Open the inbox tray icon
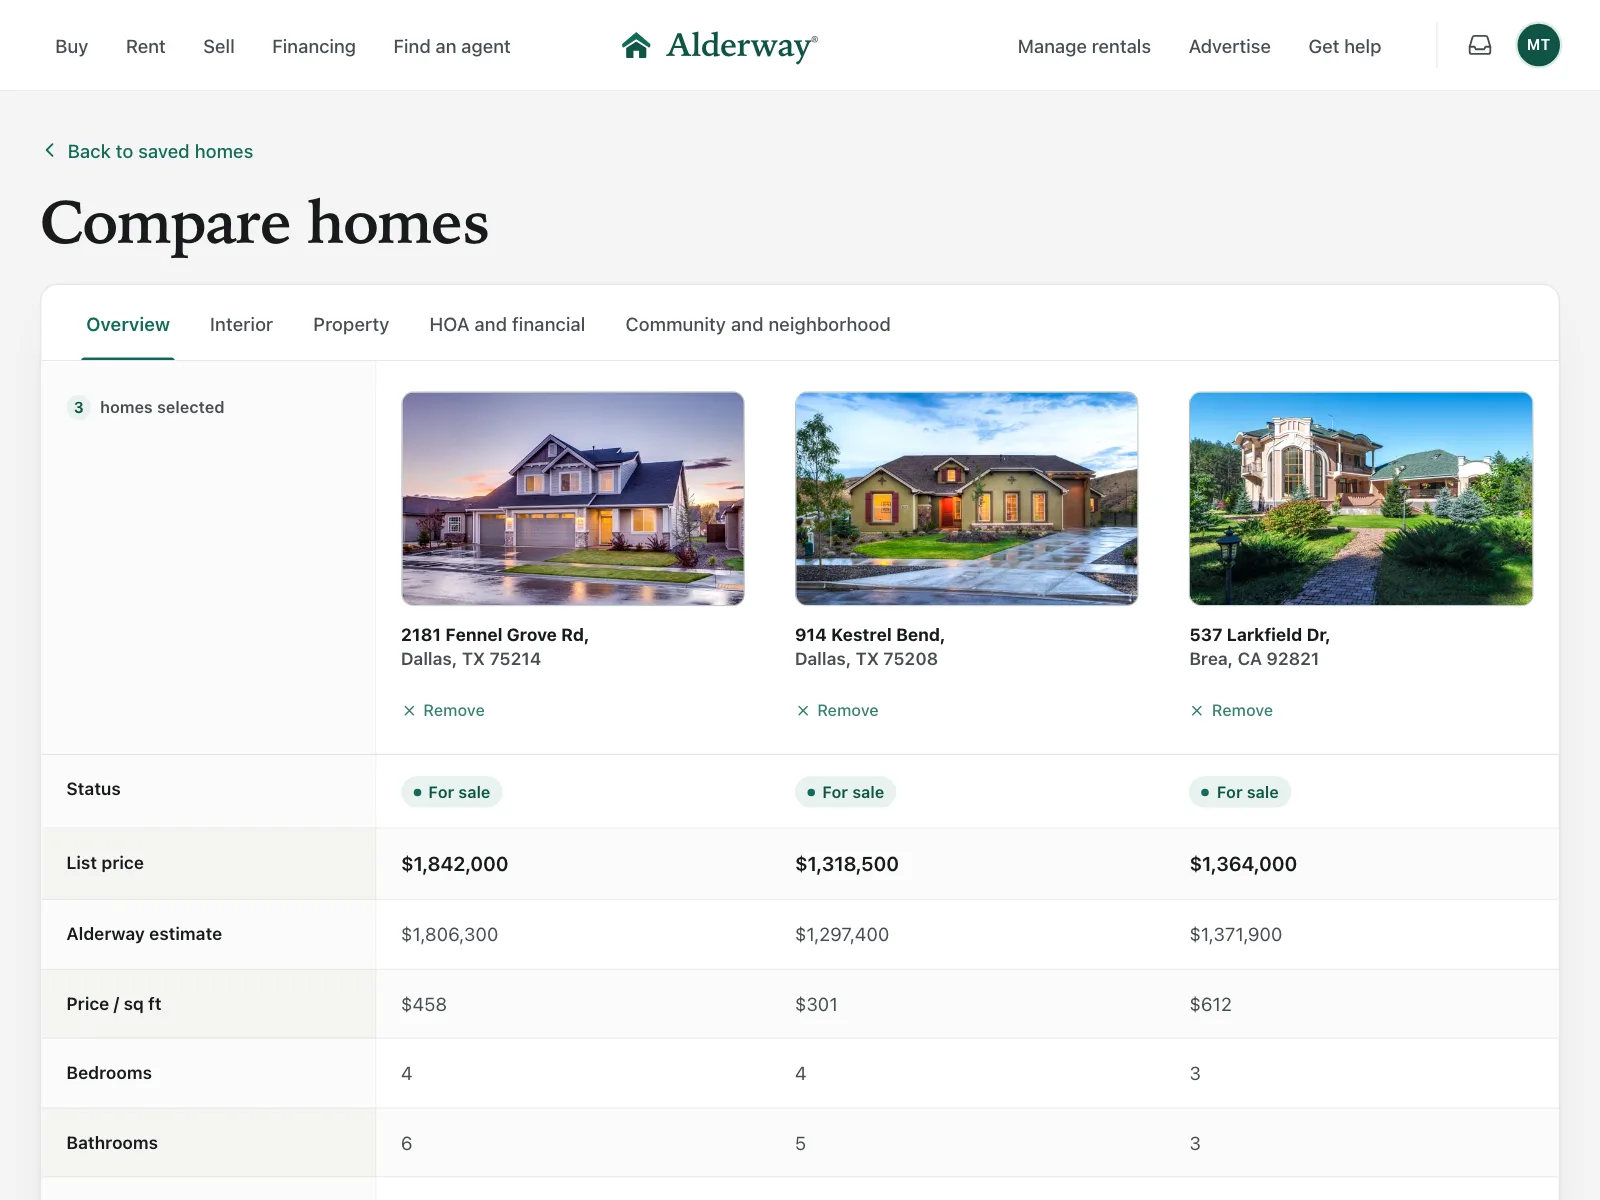Screen dimensions: 1600x1200 [1480, 45]
